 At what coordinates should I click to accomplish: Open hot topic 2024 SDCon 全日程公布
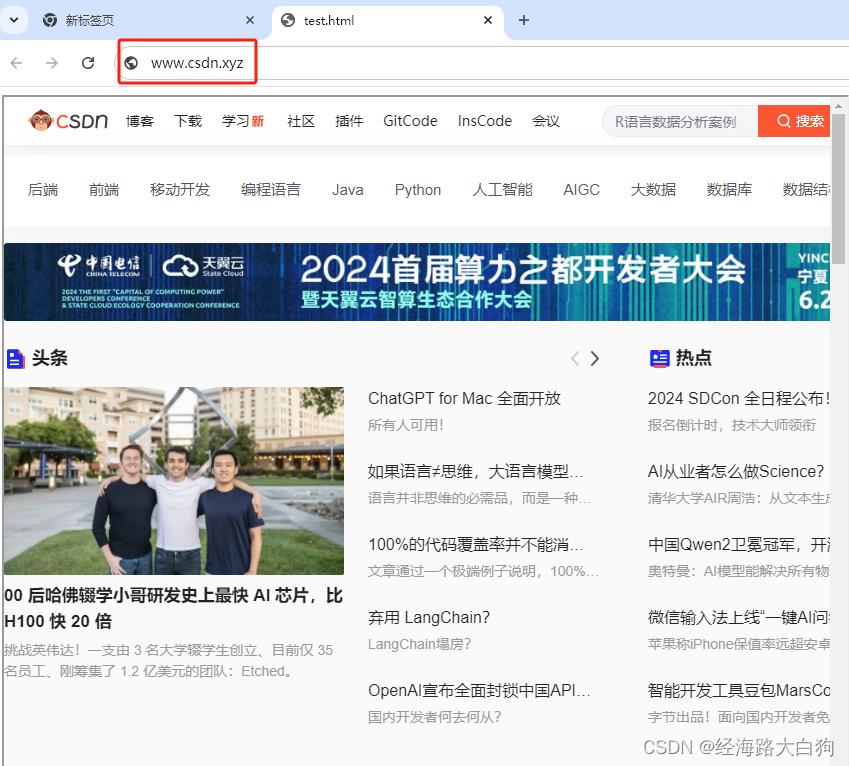(x=739, y=398)
